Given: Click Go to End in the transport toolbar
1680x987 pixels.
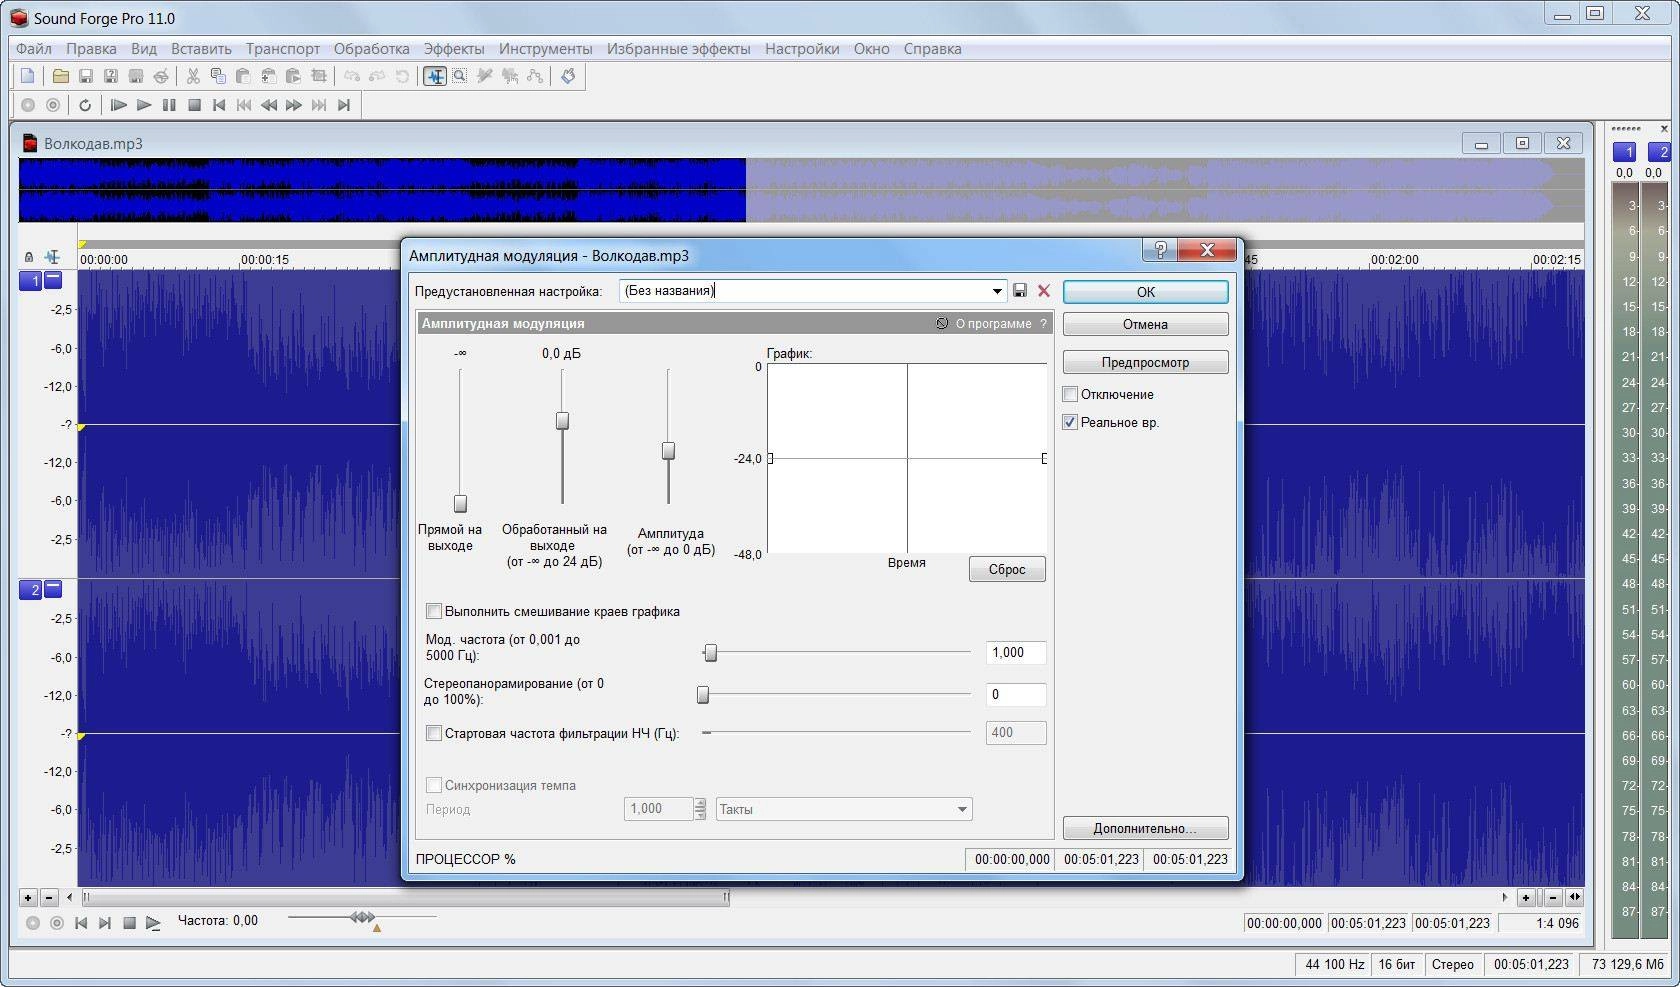Looking at the screenshot, I should 344,105.
